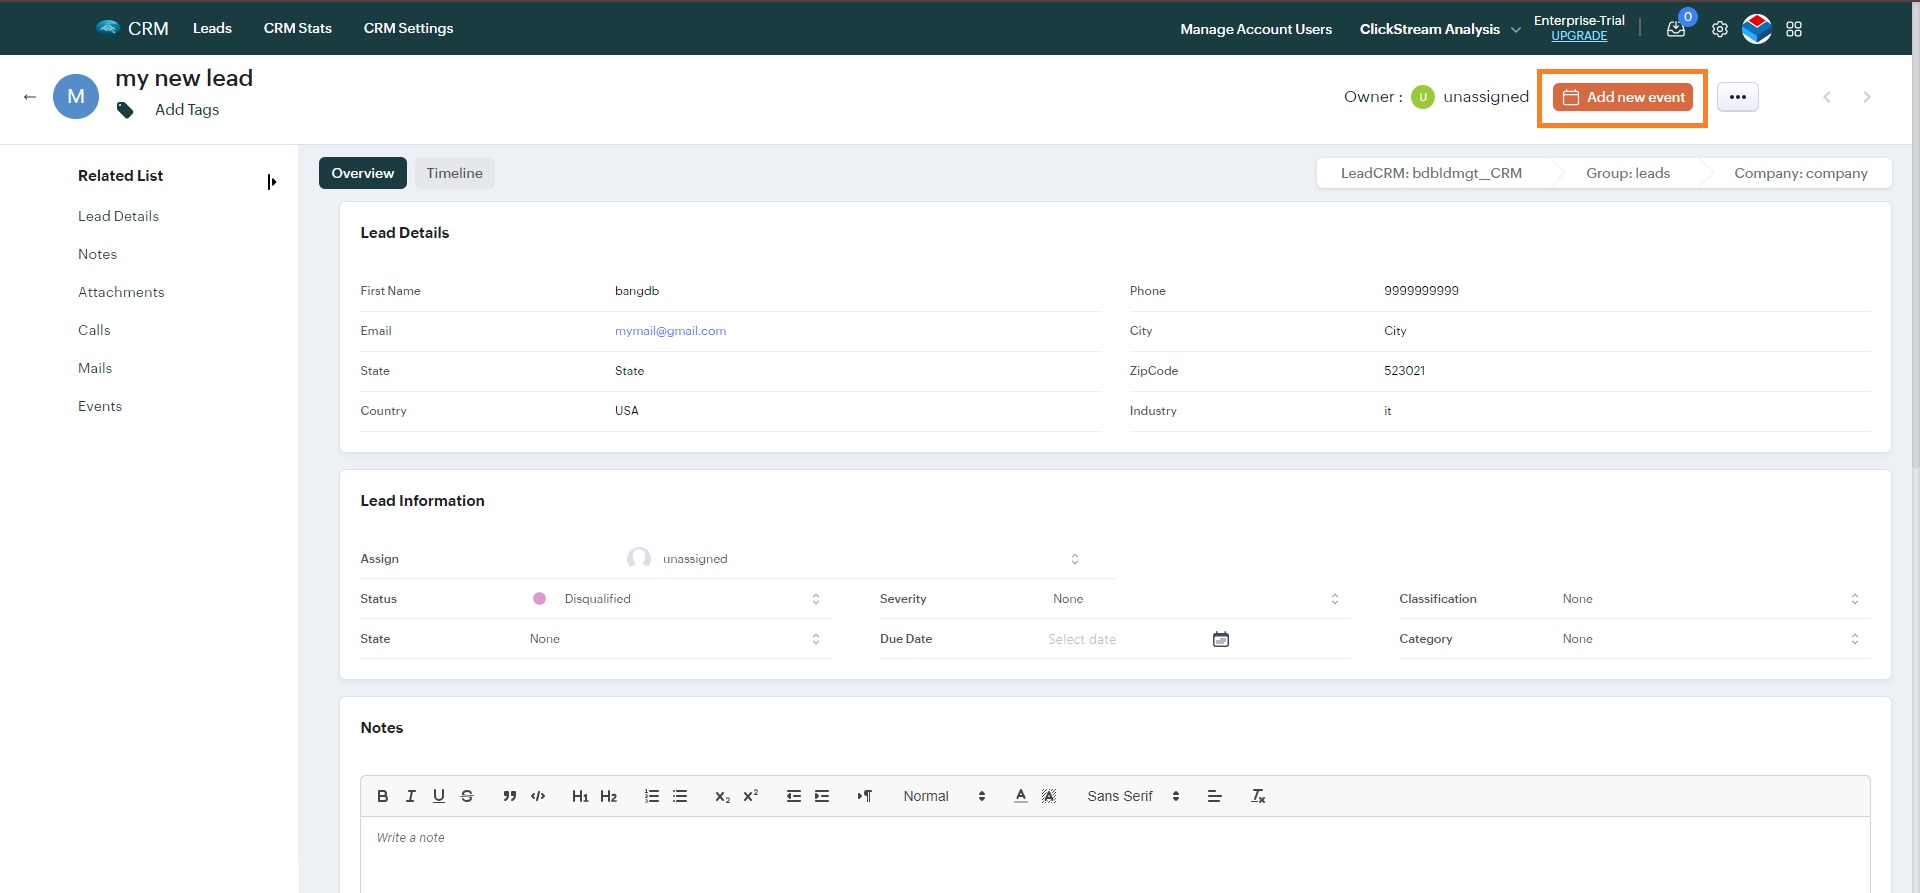The width and height of the screenshot is (1920, 893).
Task: Open Calls in Related List
Action: pos(94,330)
